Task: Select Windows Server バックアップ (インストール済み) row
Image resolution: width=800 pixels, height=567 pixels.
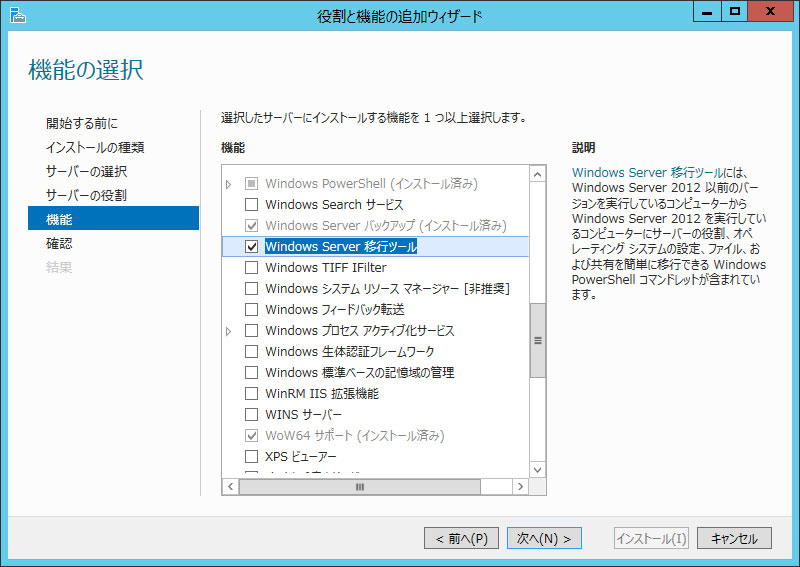Action: [x=386, y=226]
